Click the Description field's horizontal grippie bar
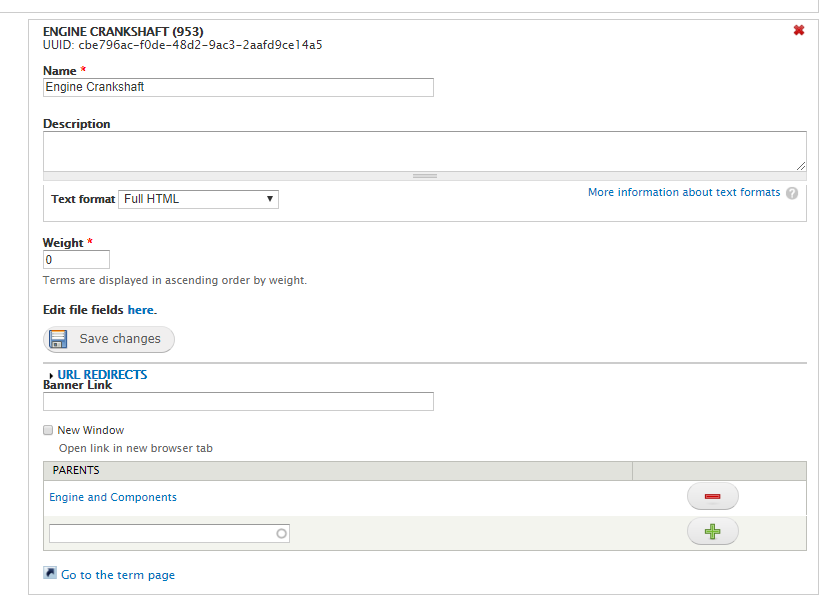Screen dimensions: 837x601 click(425, 176)
